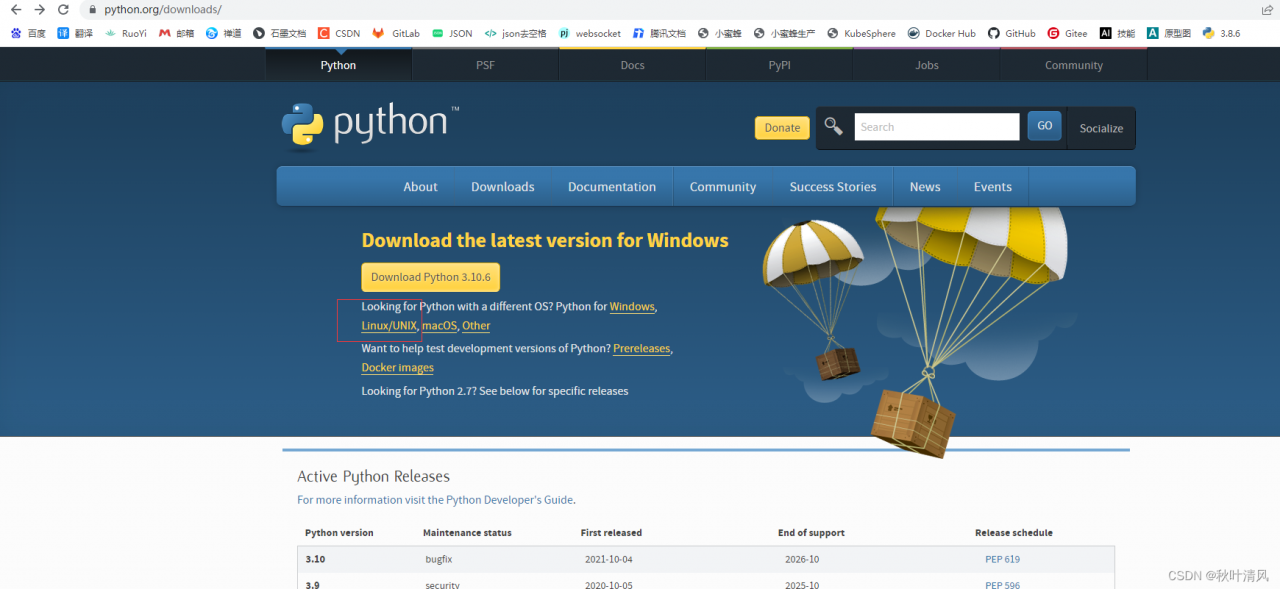Open the RuoYi bookmark
The width and height of the screenshot is (1280, 589).
[125, 33]
